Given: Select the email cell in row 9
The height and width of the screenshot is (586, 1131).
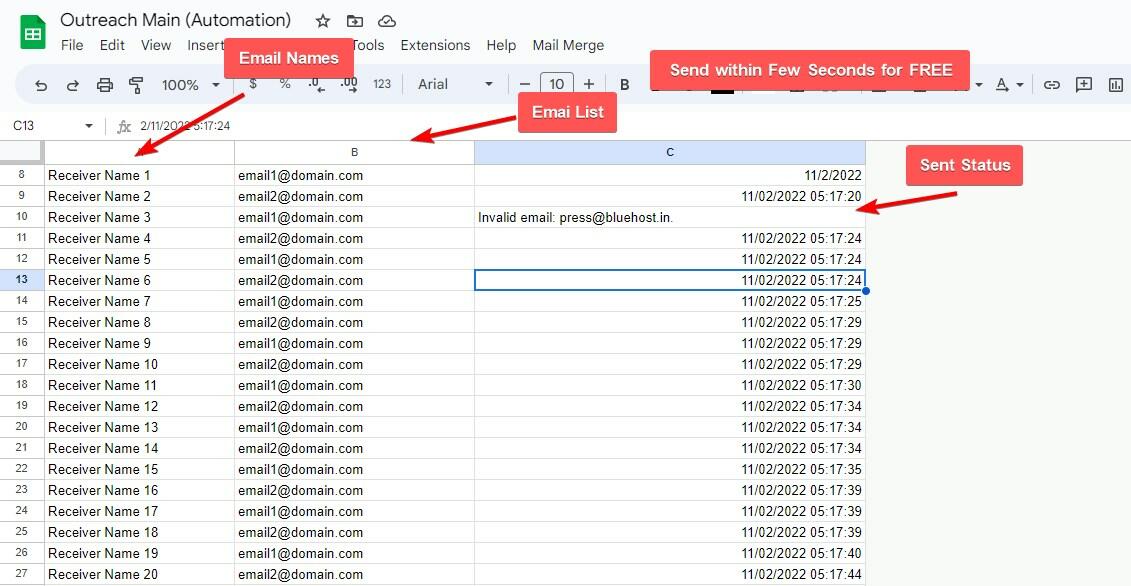Looking at the screenshot, I should (x=354, y=196).
